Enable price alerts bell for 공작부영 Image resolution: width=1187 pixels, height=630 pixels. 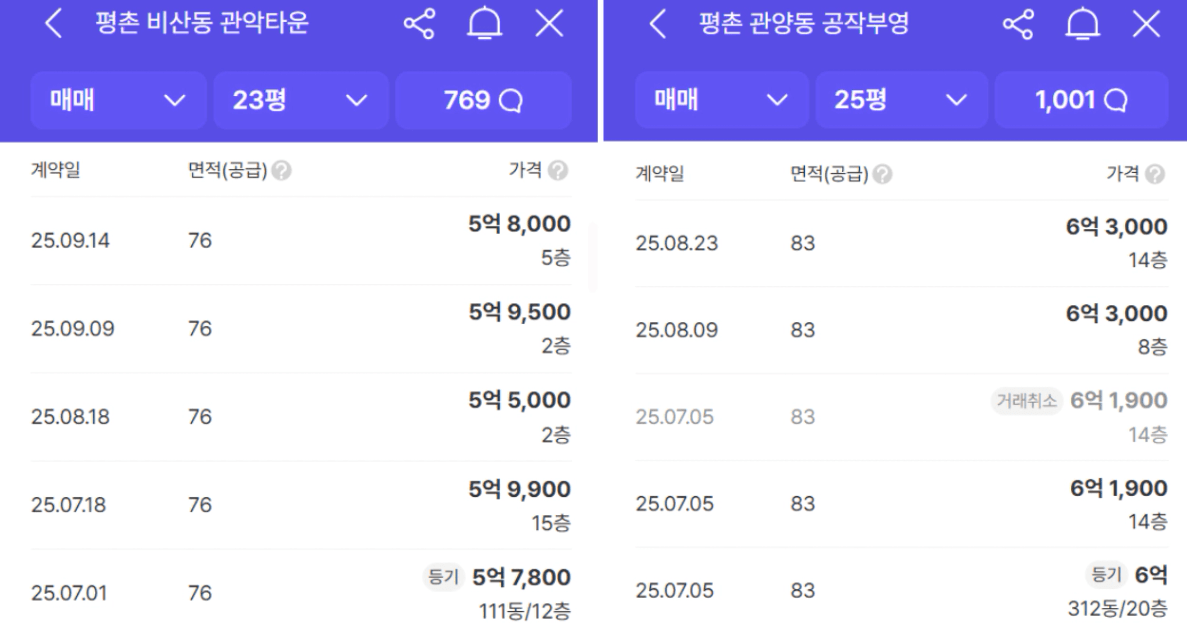coord(1082,25)
